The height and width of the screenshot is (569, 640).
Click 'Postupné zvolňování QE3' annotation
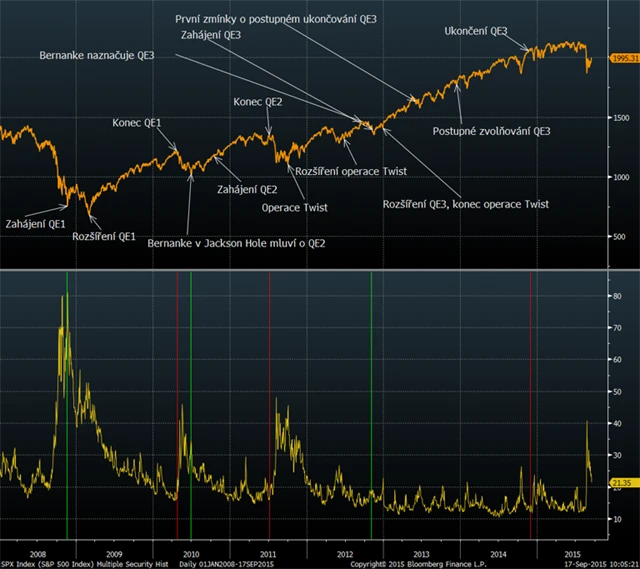click(x=491, y=131)
